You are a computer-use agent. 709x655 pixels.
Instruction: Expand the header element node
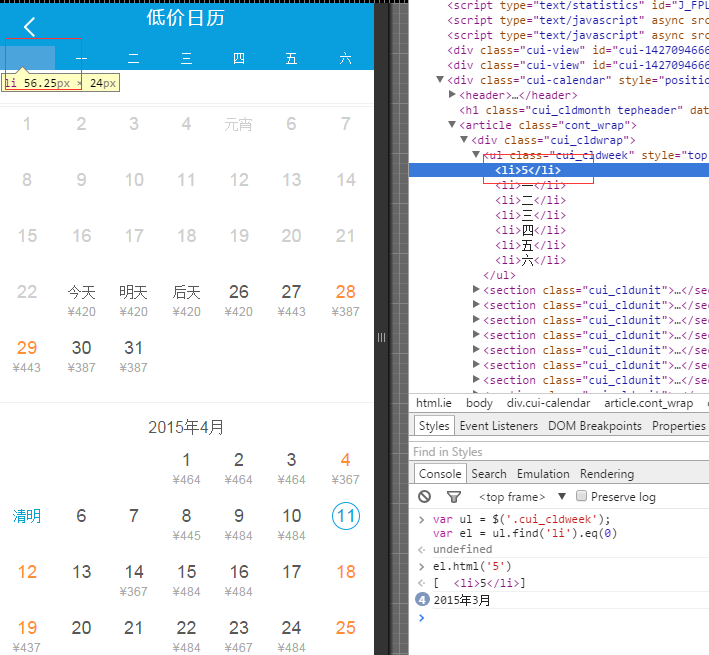click(453, 95)
